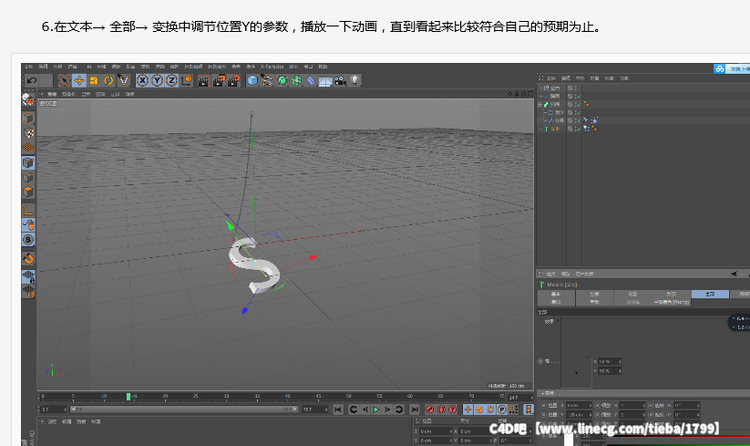Select the Scale tool
Viewport: 750px width, 446px height.
[94, 80]
